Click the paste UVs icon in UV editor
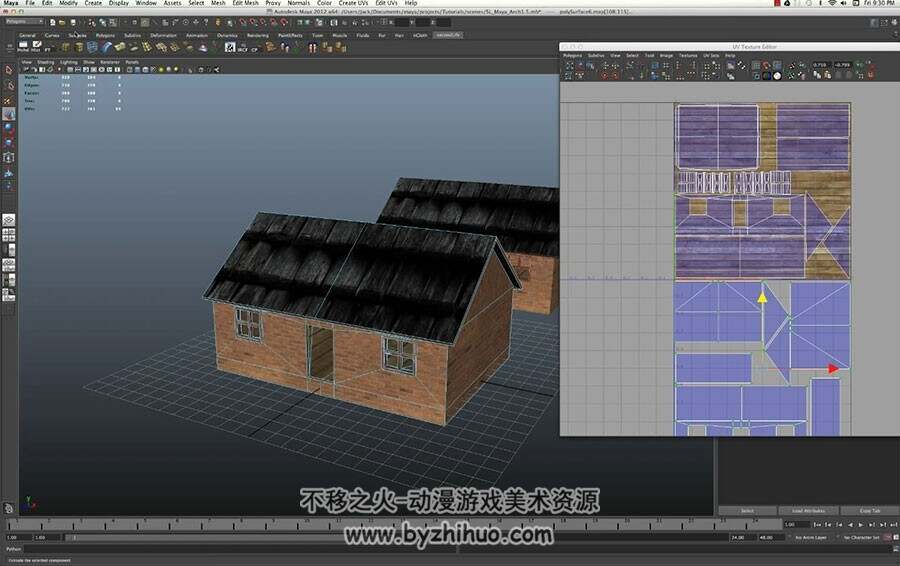The image size is (900, 566). 827,75
